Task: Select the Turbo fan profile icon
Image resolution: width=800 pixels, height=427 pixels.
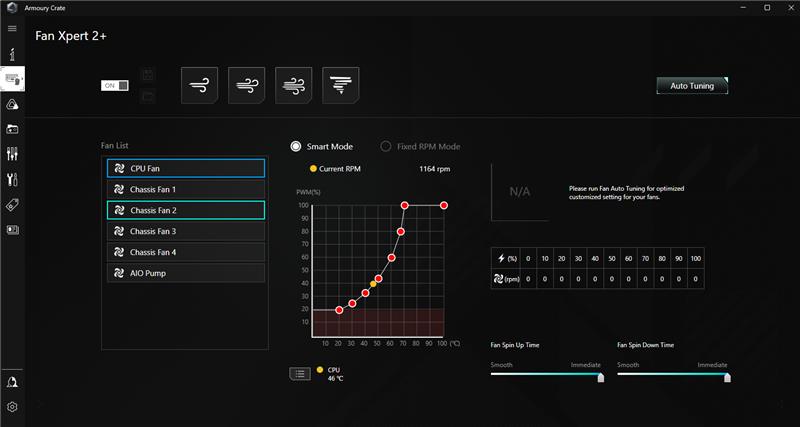Action: click(293, 85)
